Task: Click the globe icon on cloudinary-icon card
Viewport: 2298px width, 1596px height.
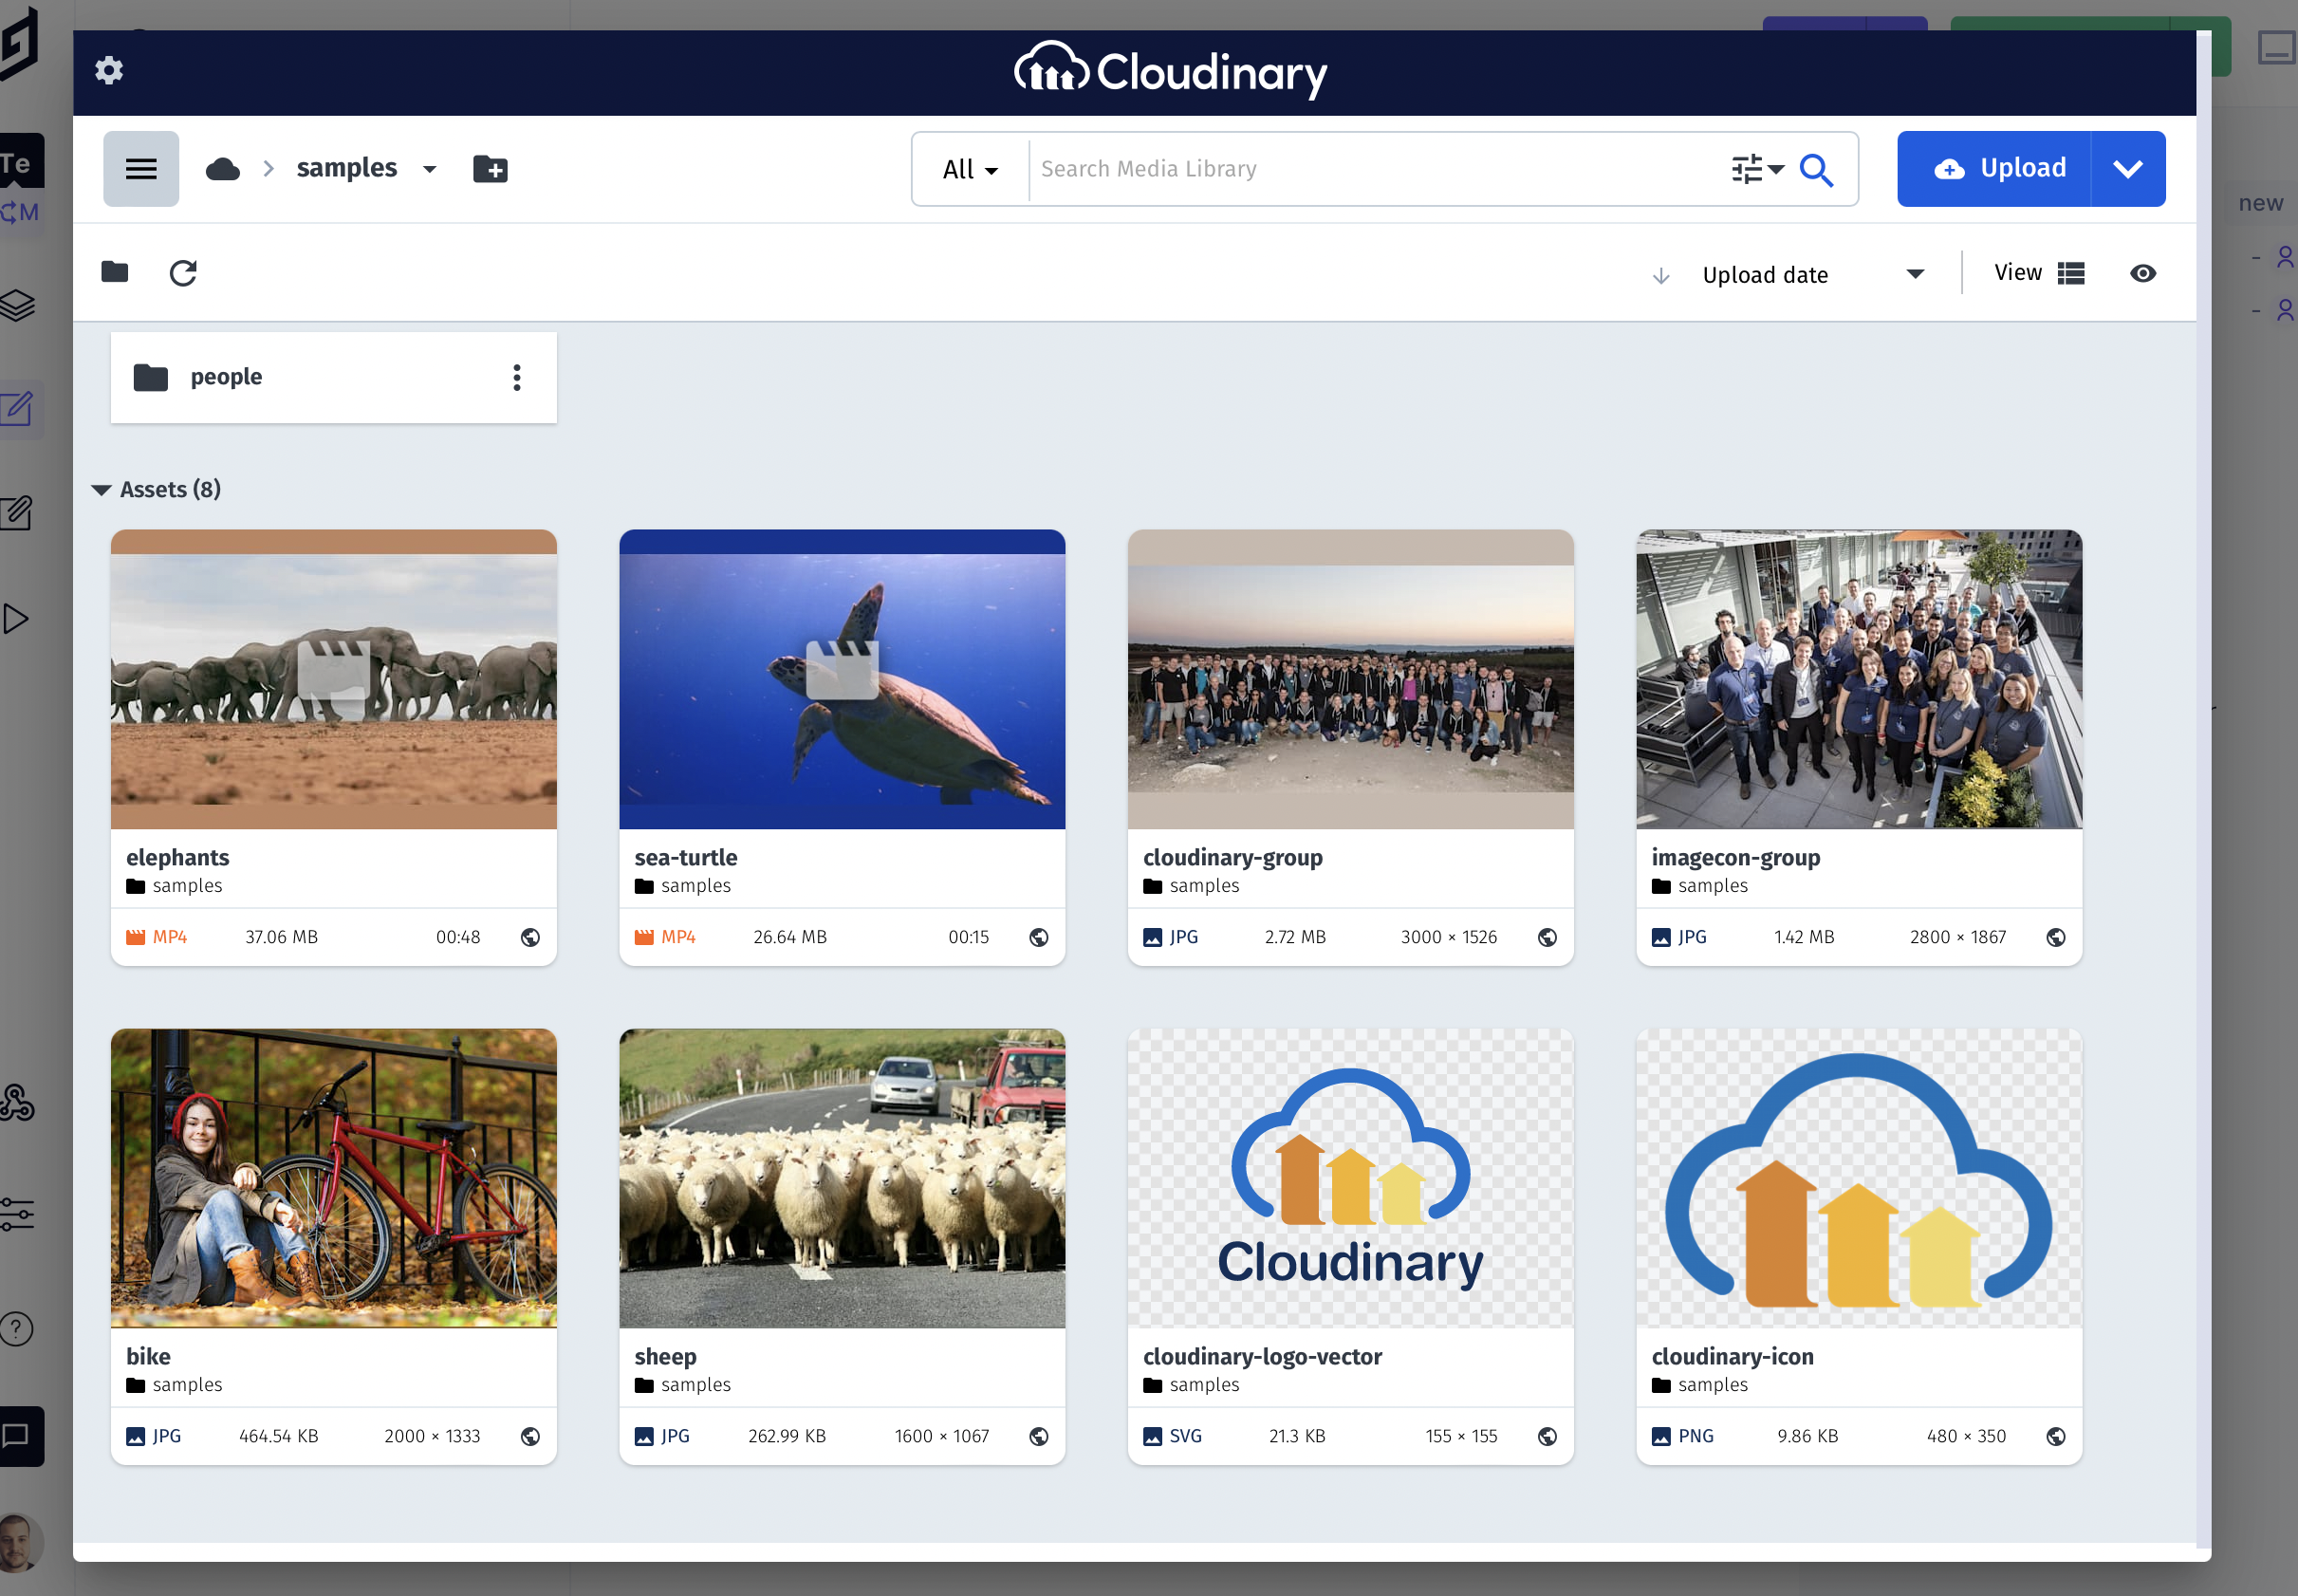Action: (x=2056, y=1436)
